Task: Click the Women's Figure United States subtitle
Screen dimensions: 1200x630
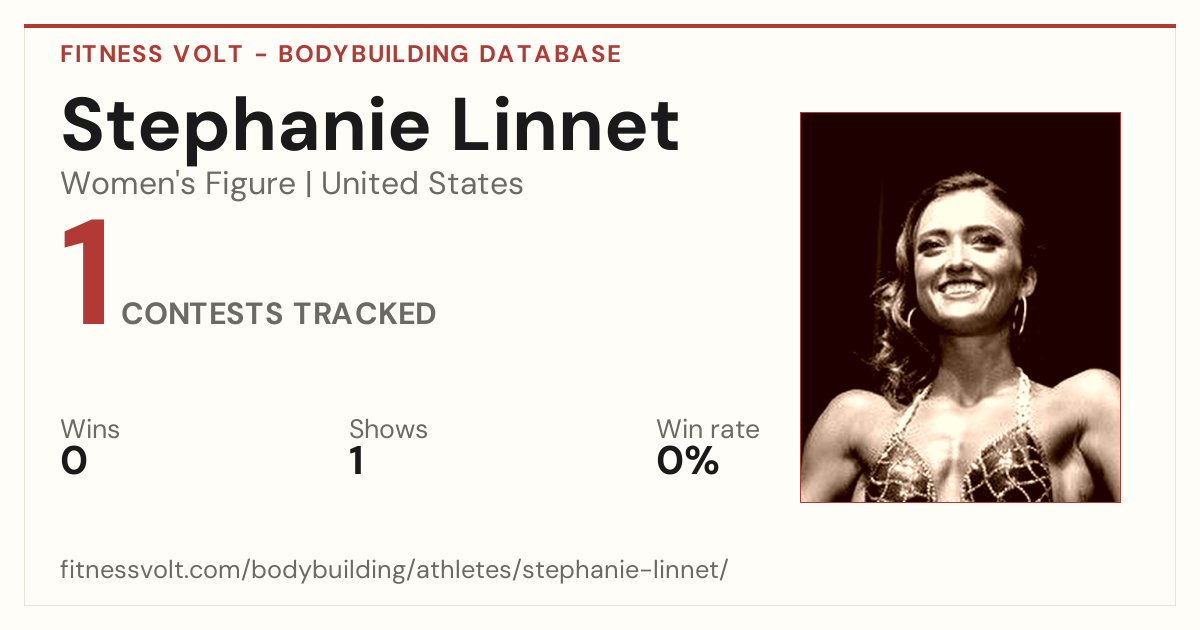Action: click(292, 184)
